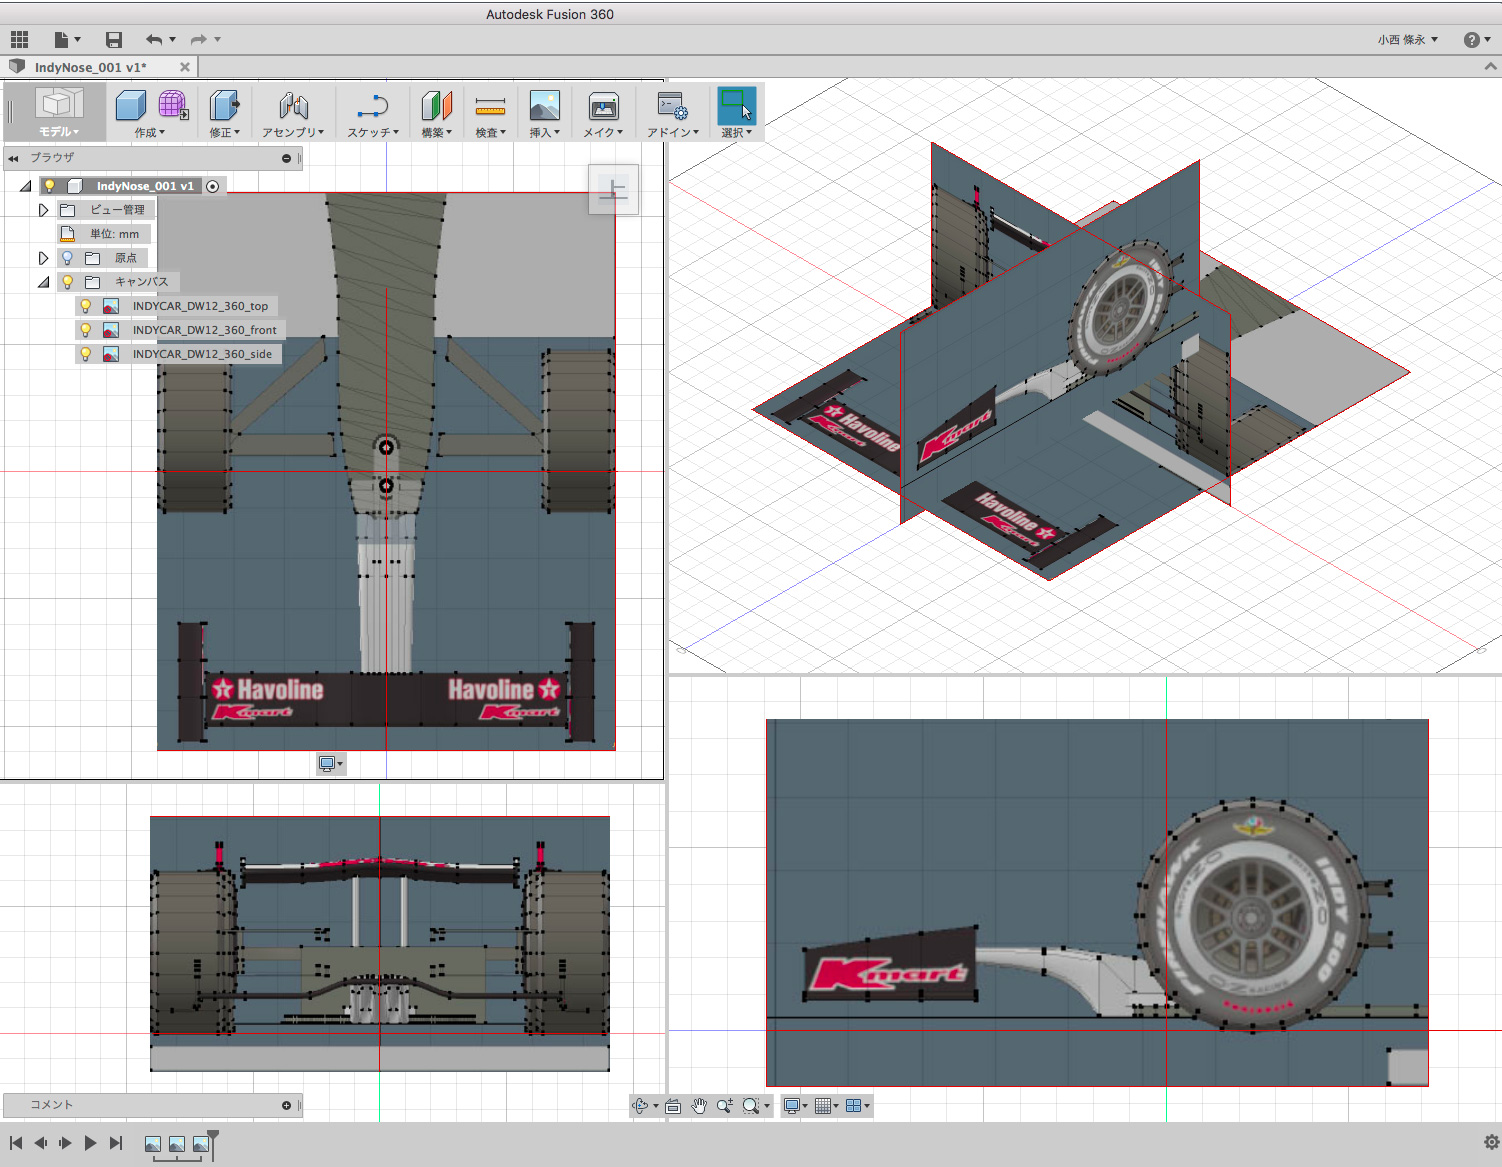
Task: Hide the INDYCAR_DW12_360_top canvas
Action: (x=86, y=306)
